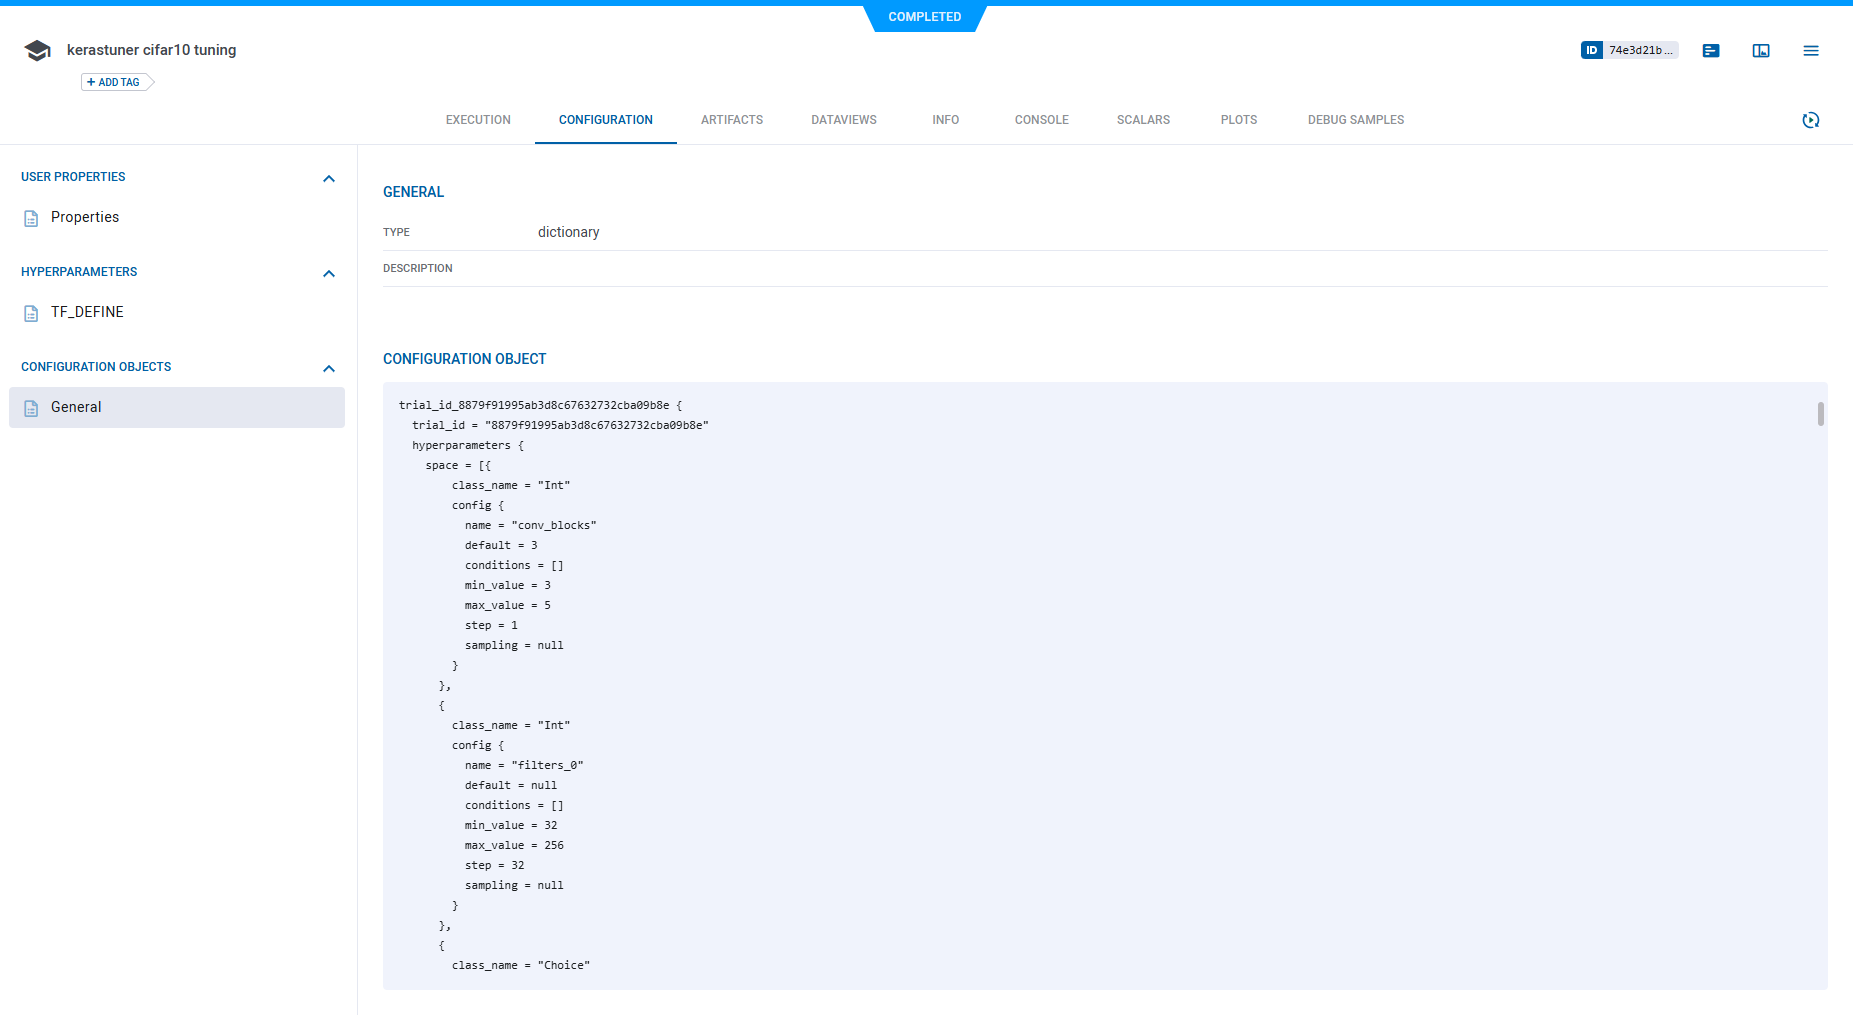This screenshot has height=1016, width=1853.
Task: Switch to comparison panel view icon
Action: (1761, 50)
